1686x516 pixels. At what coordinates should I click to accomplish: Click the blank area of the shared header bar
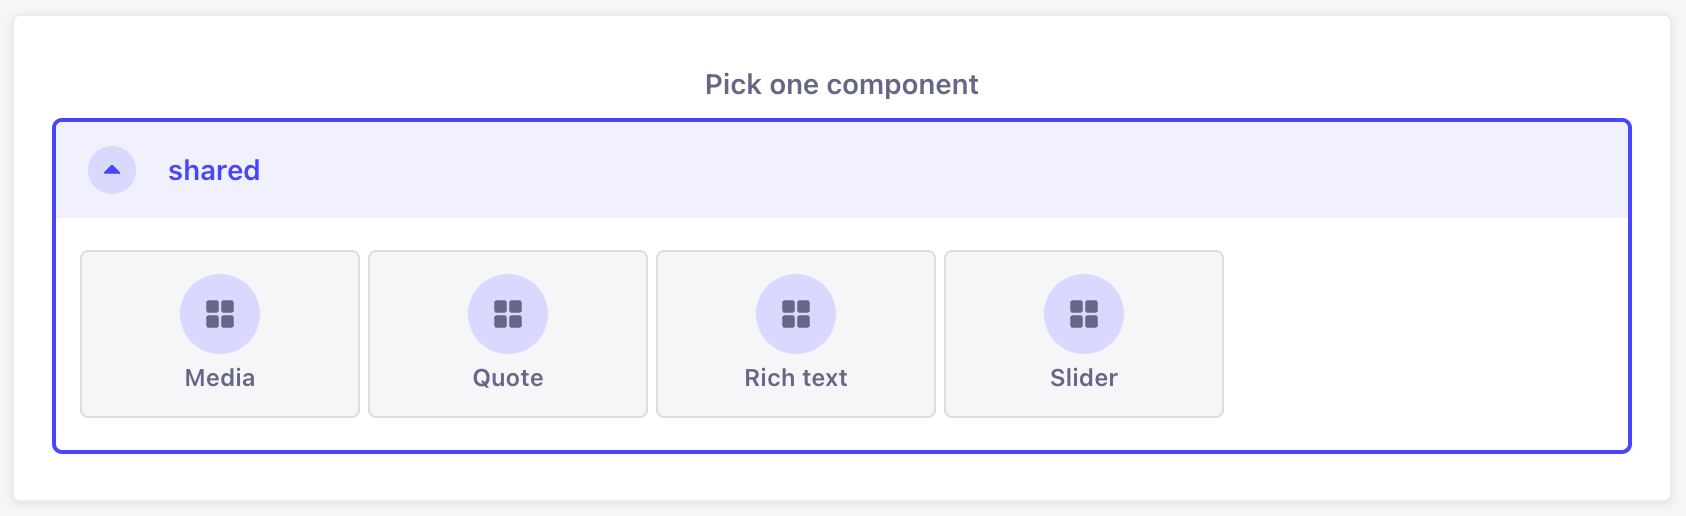(x=900, y=170)
